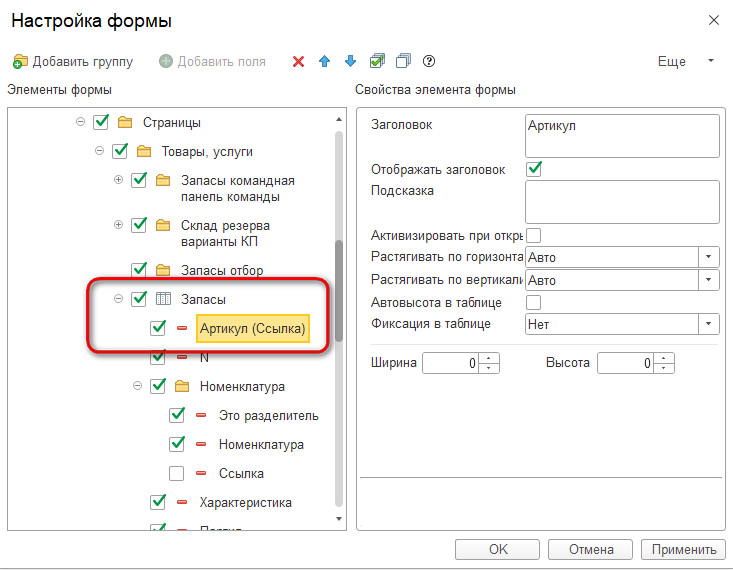Open help via question mark icon
Screen dimensions: 733x570
click(x=429, y=61)
